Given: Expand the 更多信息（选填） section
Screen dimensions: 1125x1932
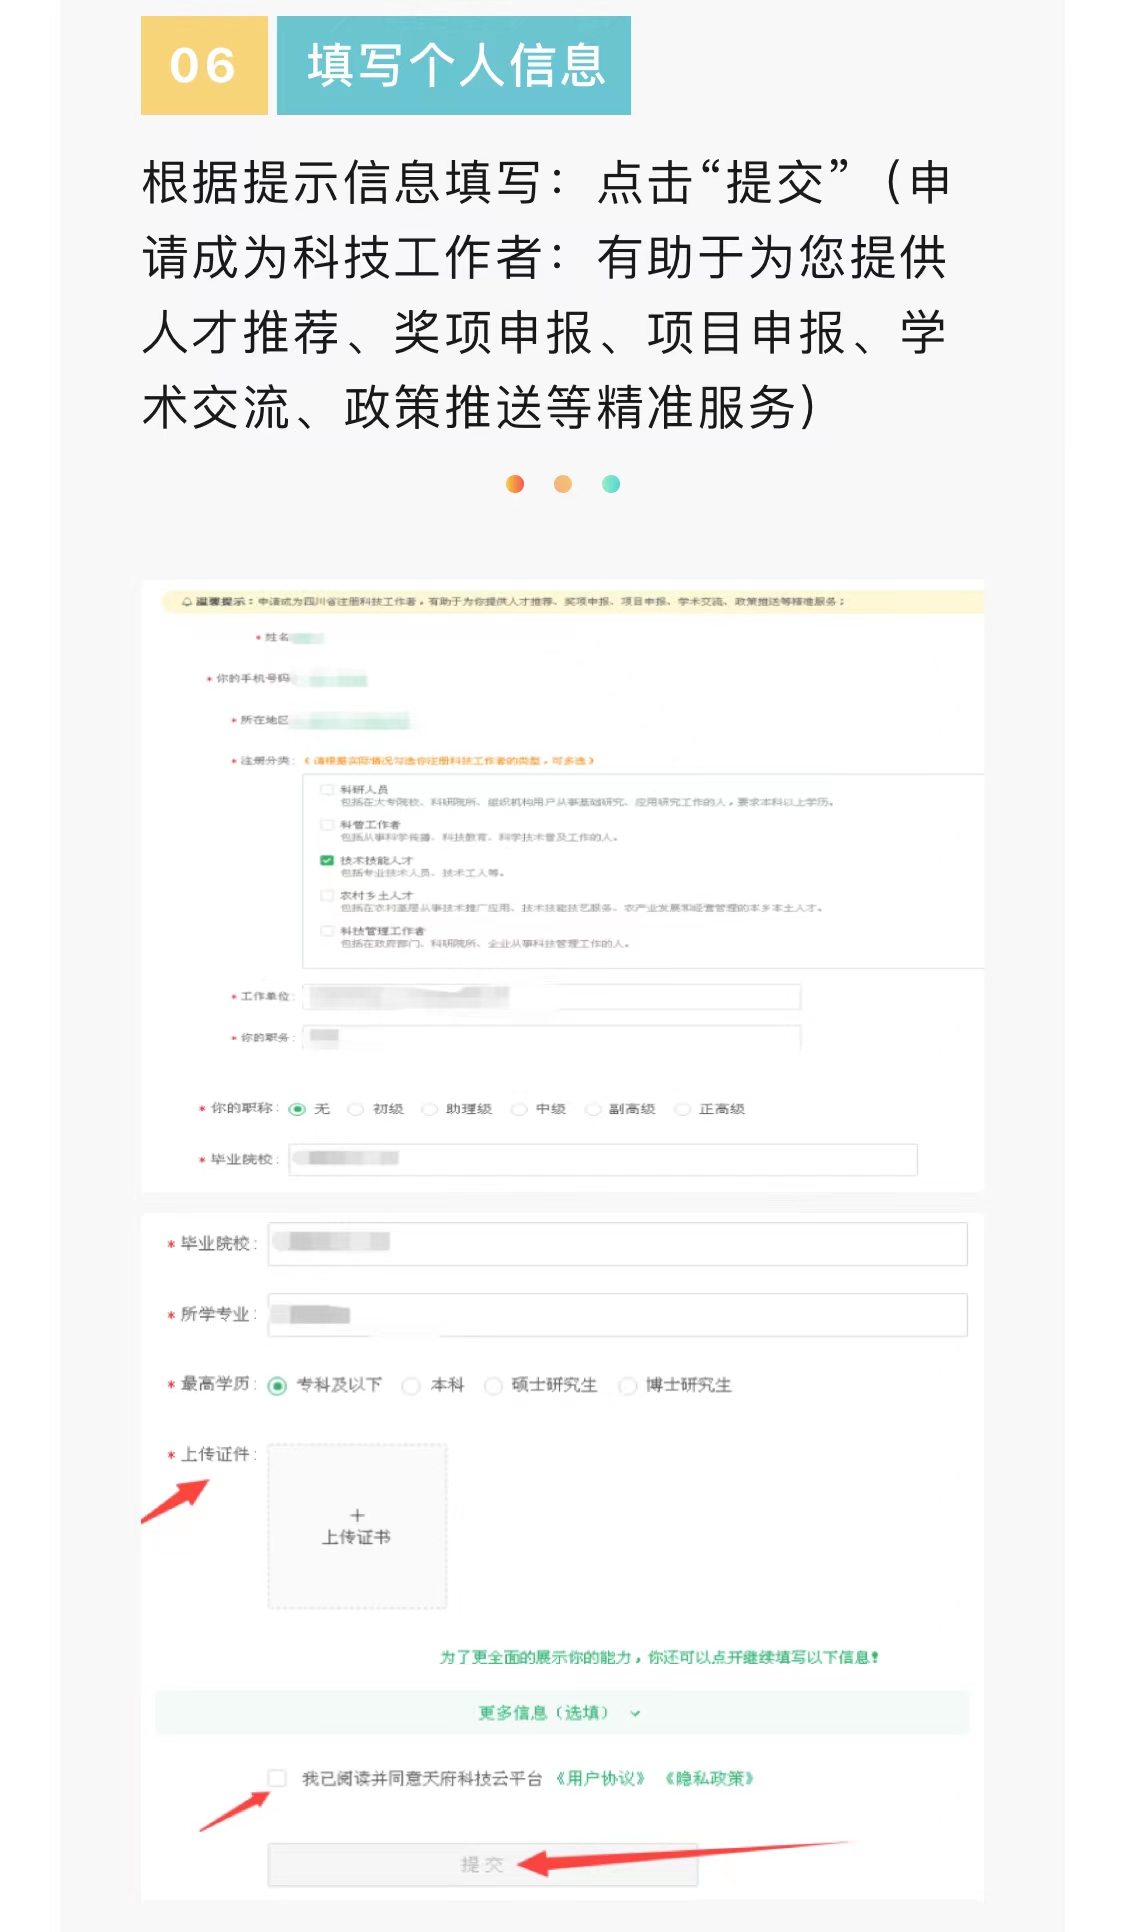Looking at the screenshot, I should tap(562, 1712).
